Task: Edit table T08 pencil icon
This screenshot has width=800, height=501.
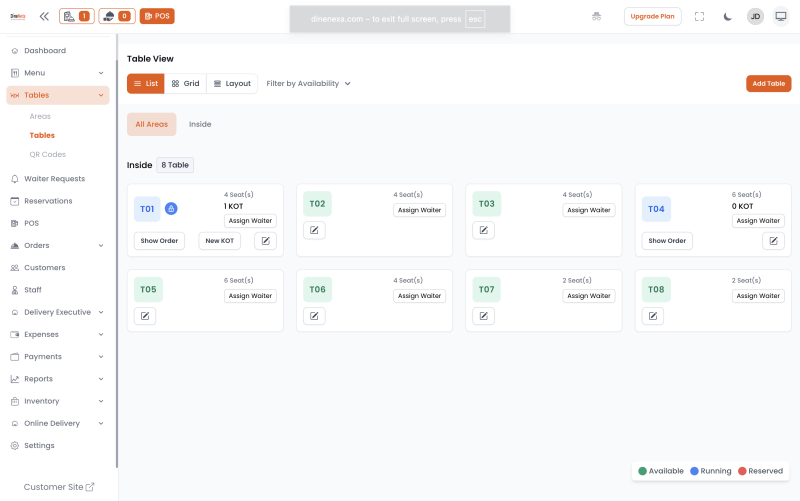Action: pos(653,316)
